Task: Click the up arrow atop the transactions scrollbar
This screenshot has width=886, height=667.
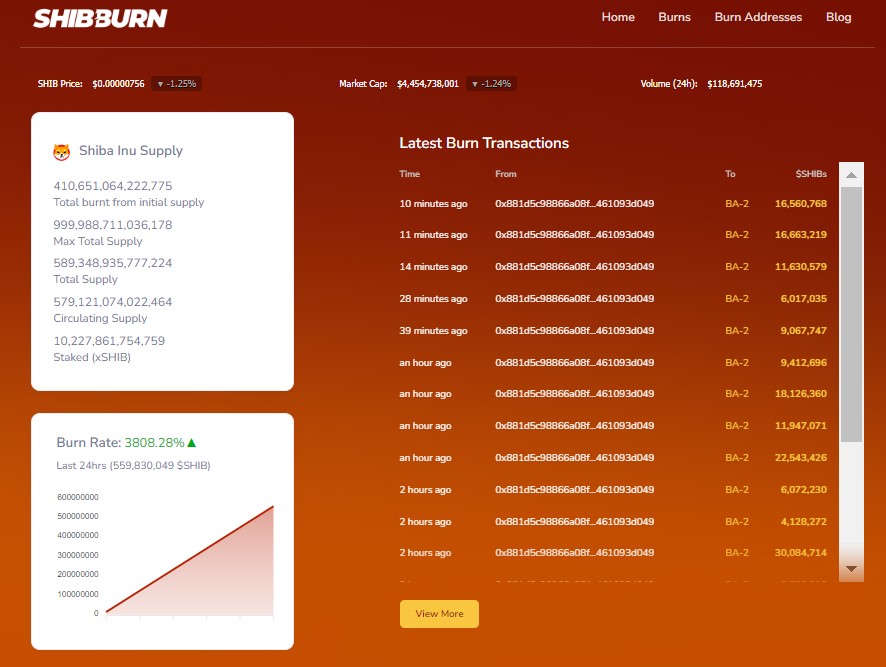Action: (x=851, y=174)
